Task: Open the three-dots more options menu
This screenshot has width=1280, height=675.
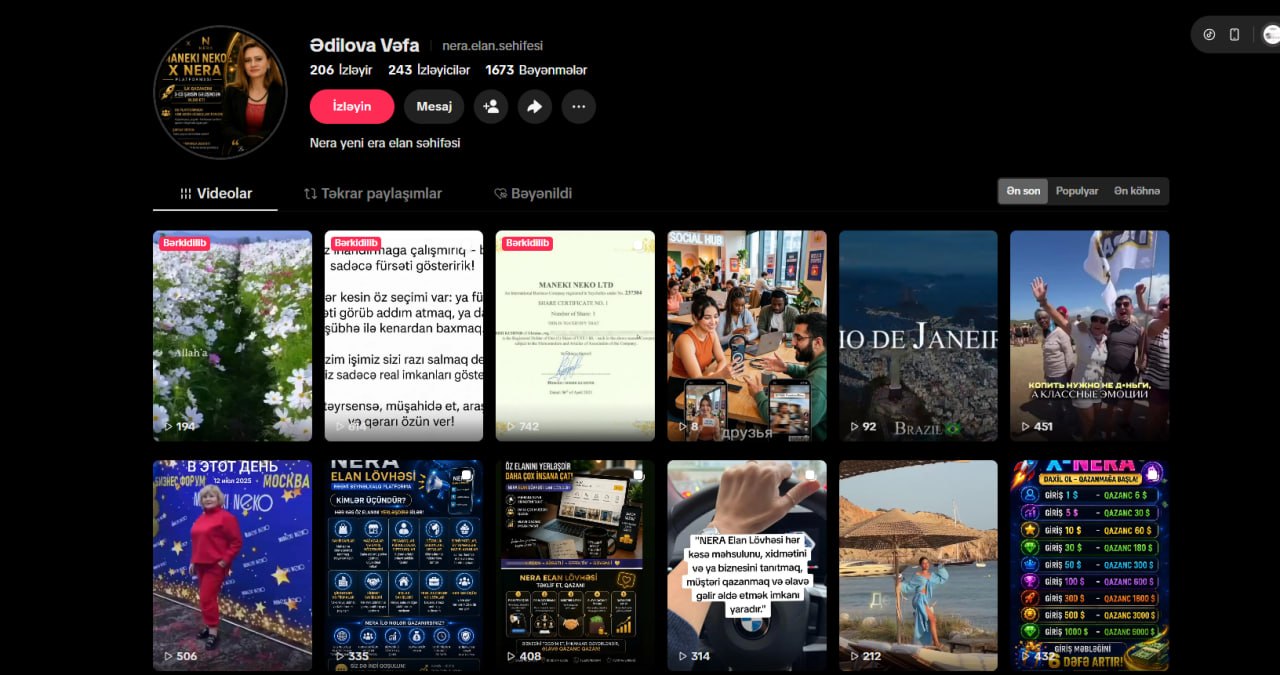Action: pyautogui.click(x=579, y=106)
